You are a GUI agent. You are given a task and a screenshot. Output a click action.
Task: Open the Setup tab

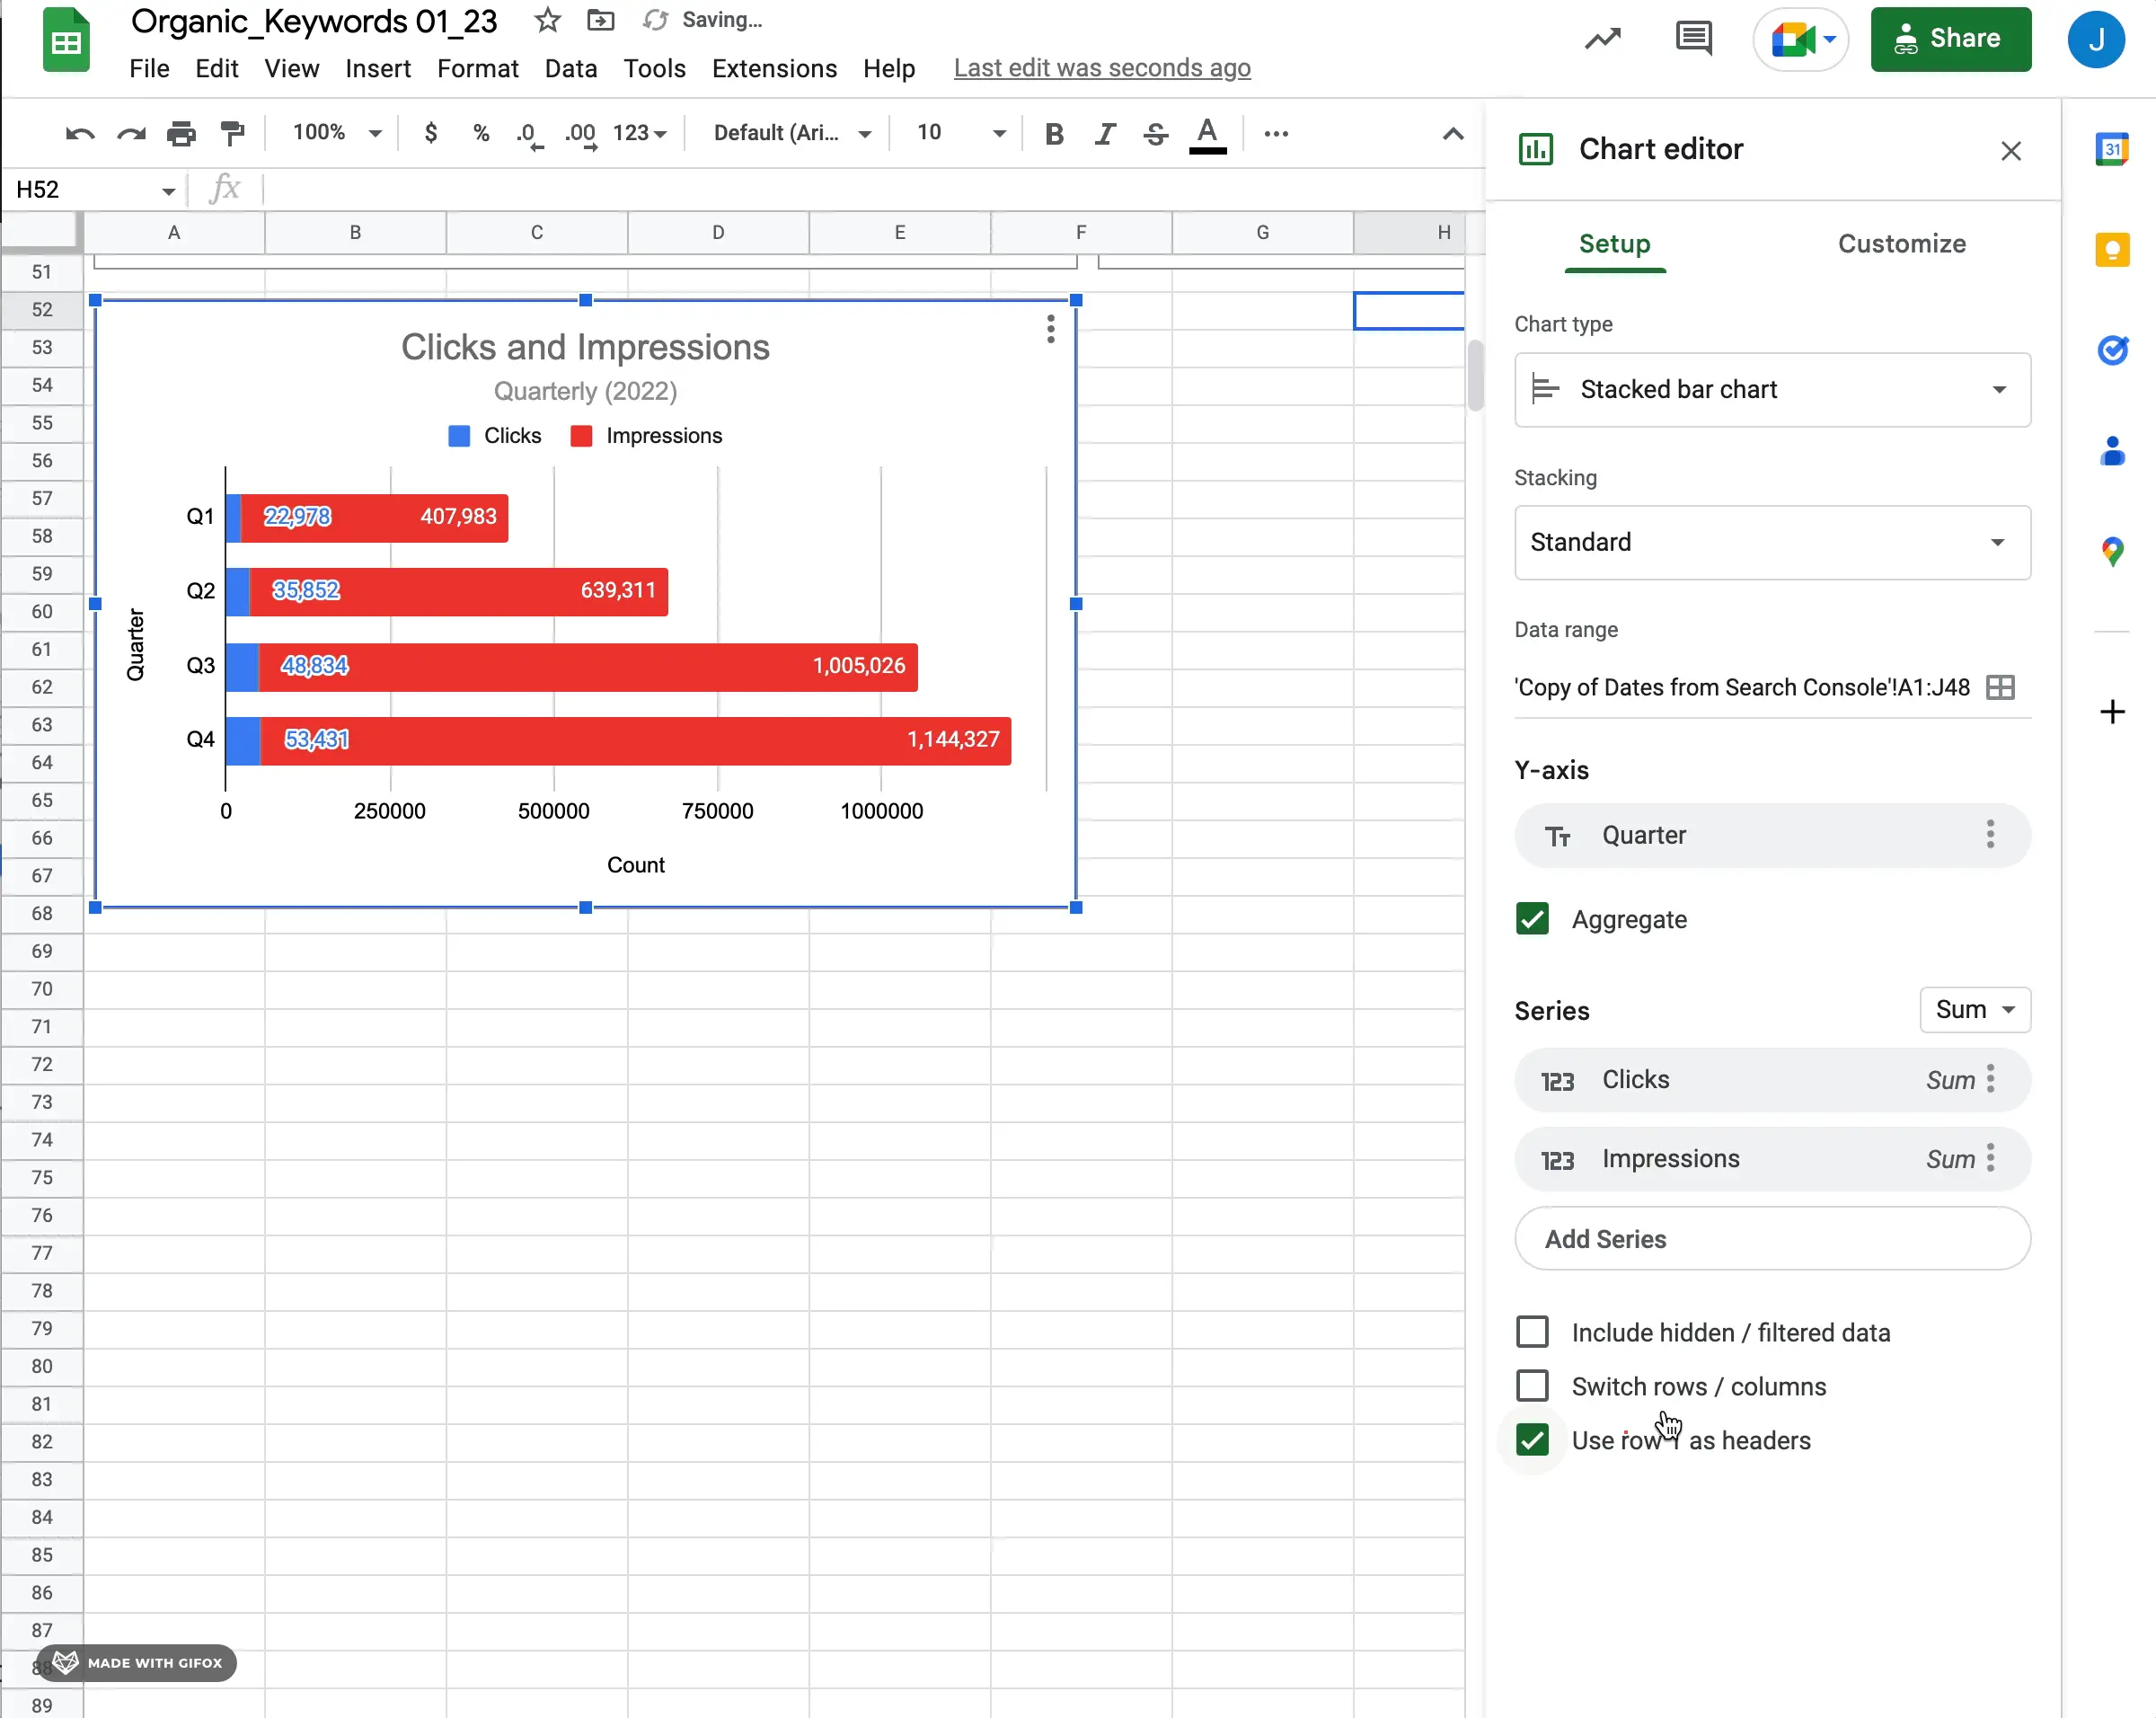[1613, 242]
